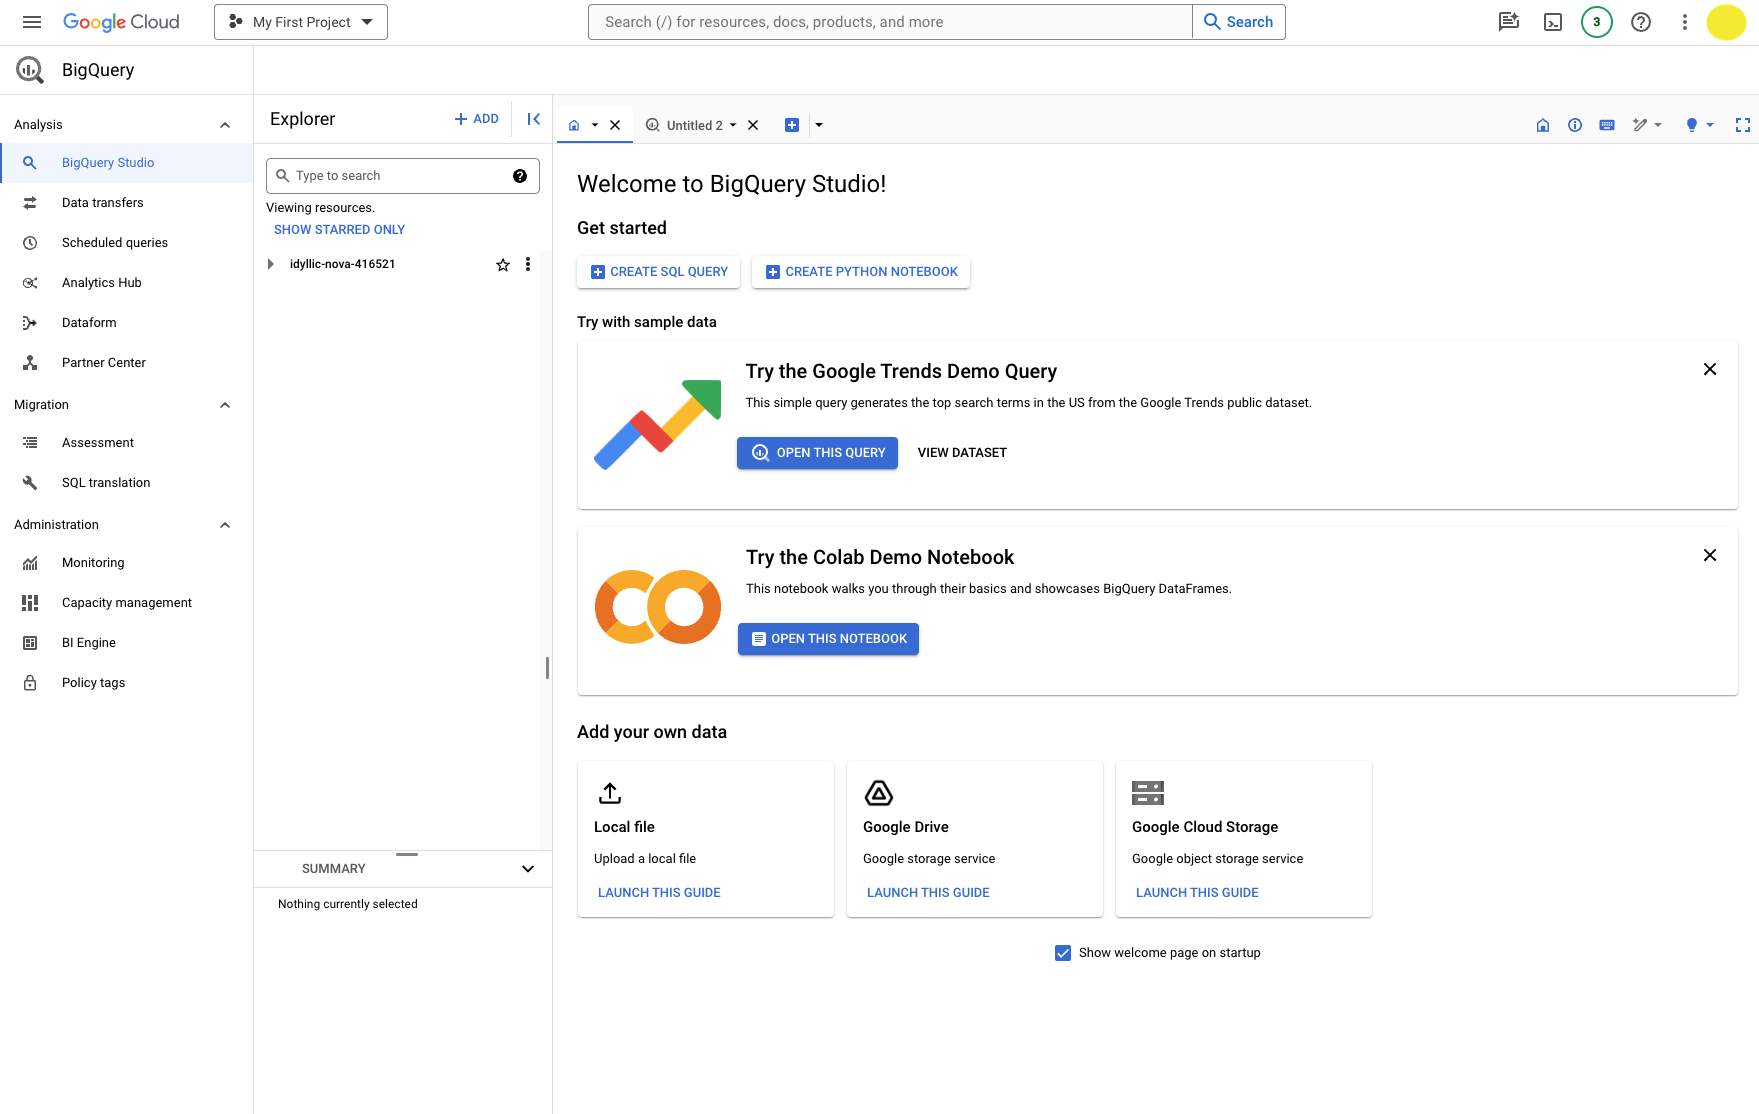Click Open This Notebook button
This screenshot has height=1114, width=1759.
(828, 639)
